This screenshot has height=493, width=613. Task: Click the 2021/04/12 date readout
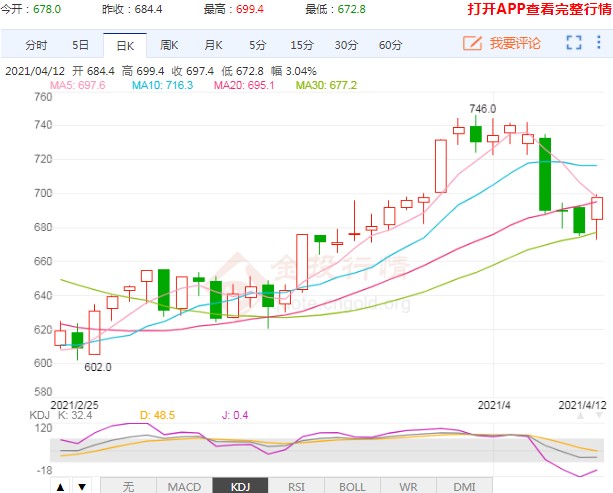coord(35,71)
